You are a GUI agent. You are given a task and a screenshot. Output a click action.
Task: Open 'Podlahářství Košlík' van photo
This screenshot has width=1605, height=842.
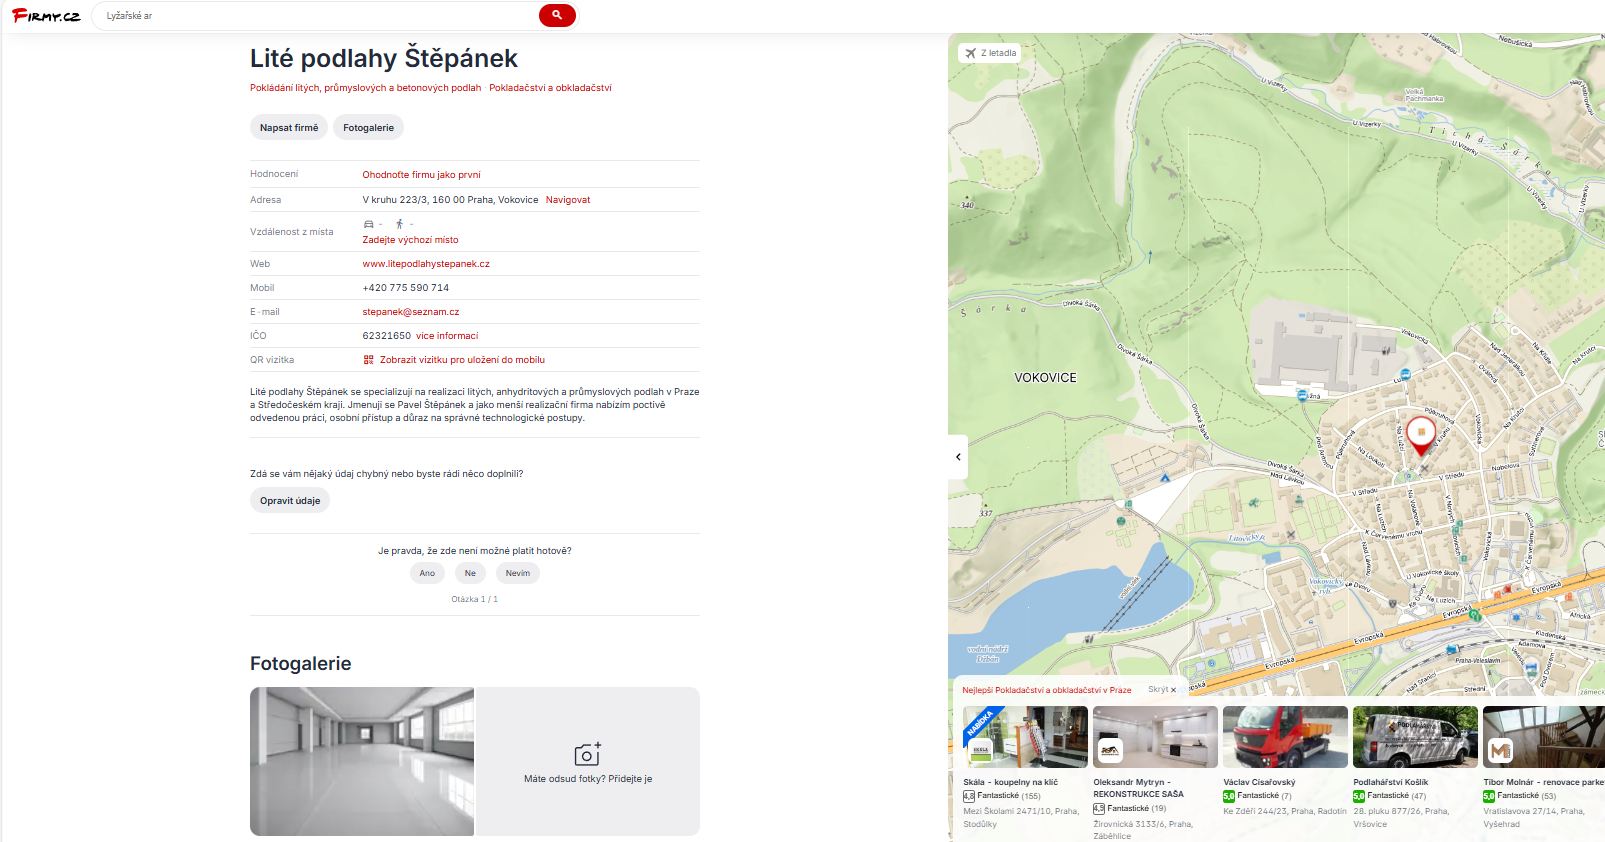[1415, 737]
